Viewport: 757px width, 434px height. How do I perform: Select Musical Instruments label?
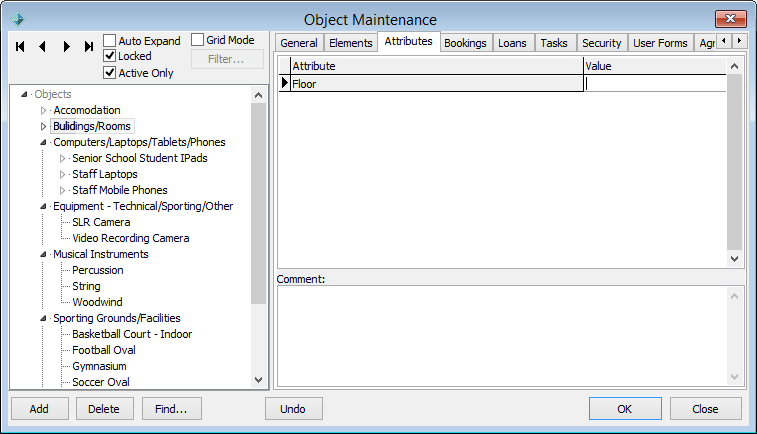tap(101, 254)
